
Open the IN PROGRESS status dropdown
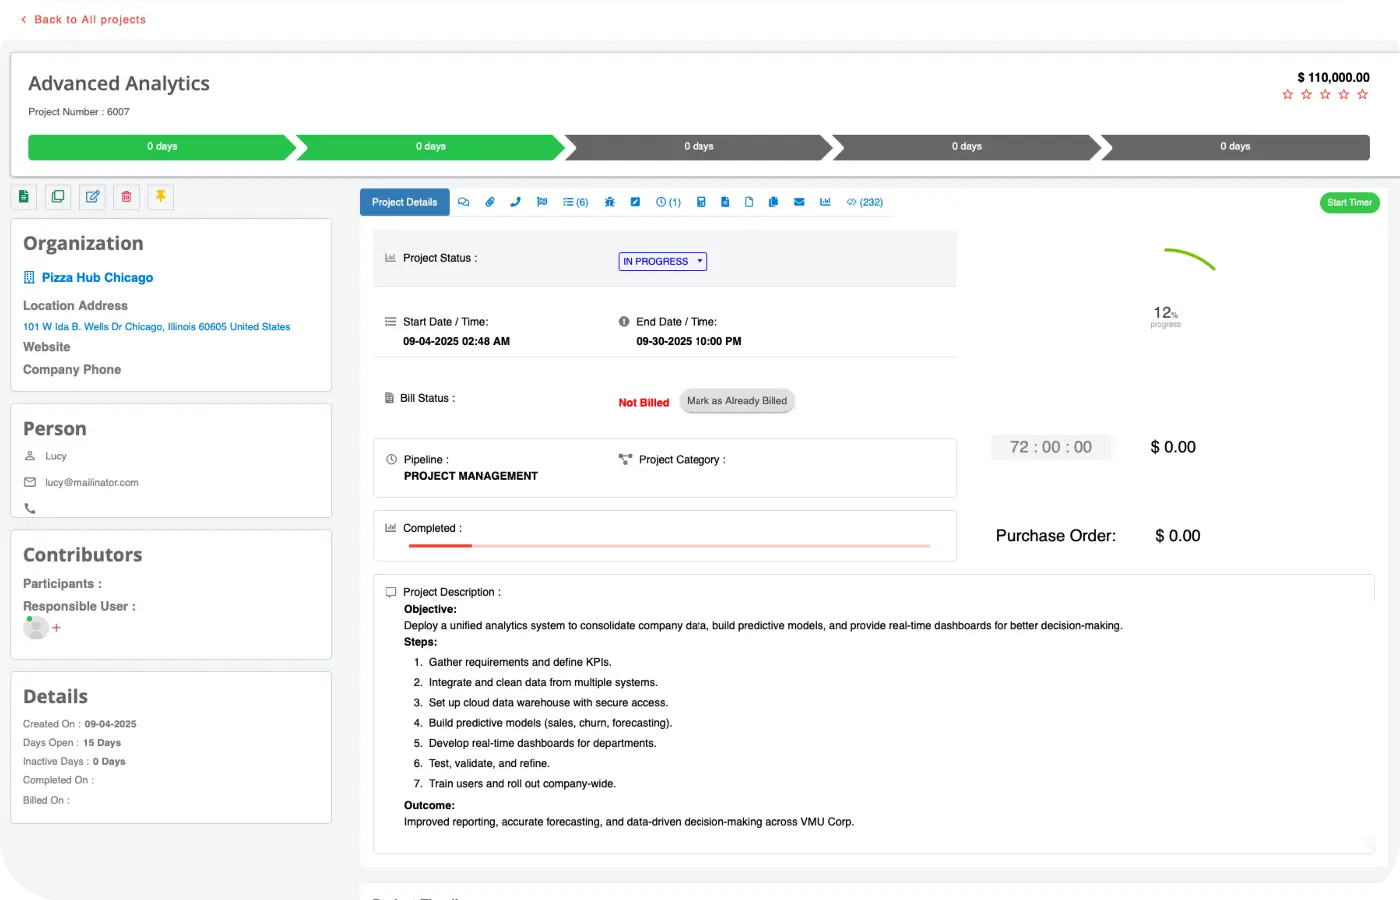[662, 261]
